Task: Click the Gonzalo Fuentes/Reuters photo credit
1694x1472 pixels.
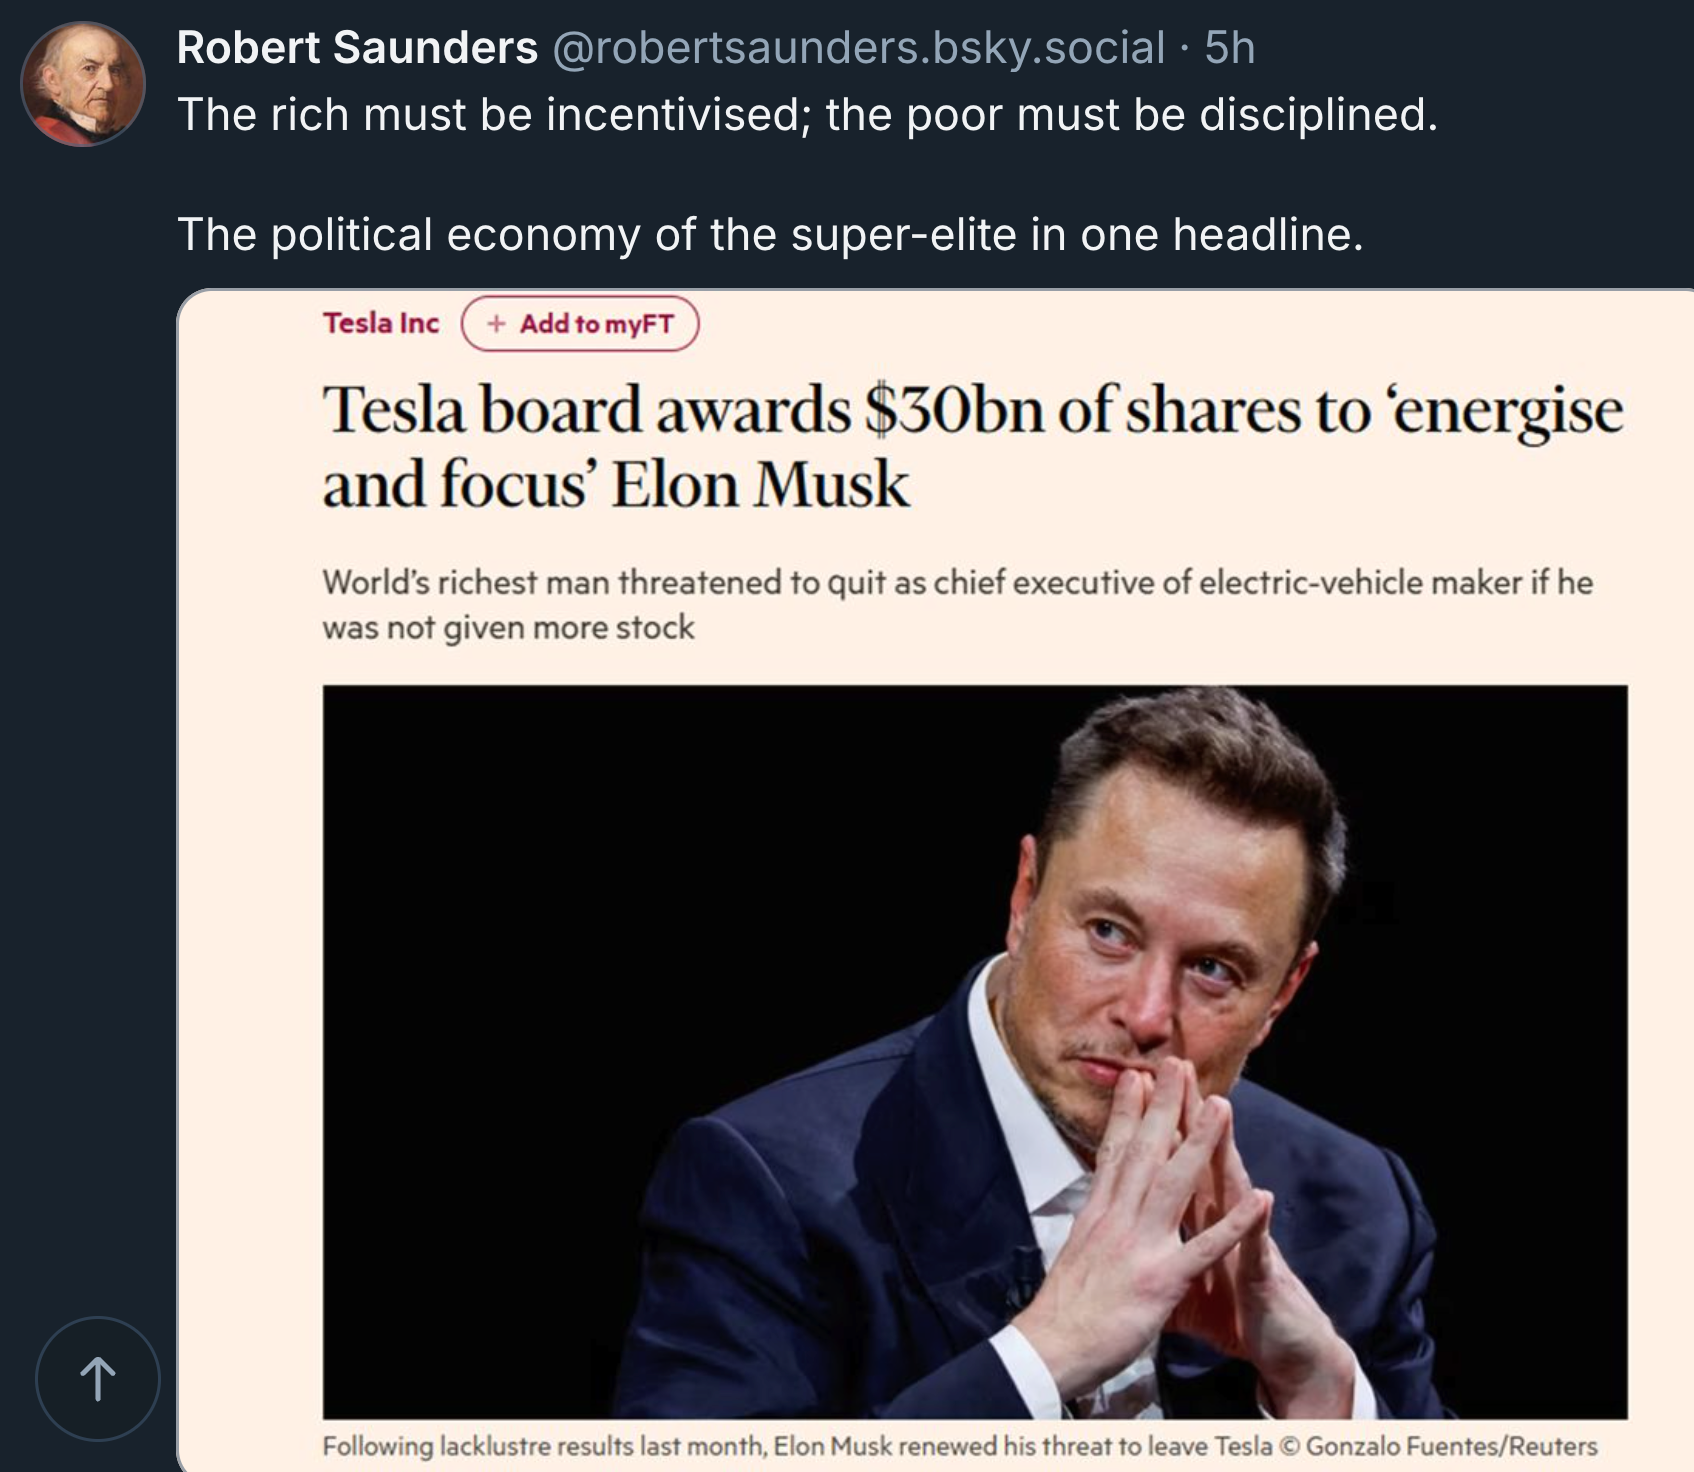Action: coord(1450,1447)
